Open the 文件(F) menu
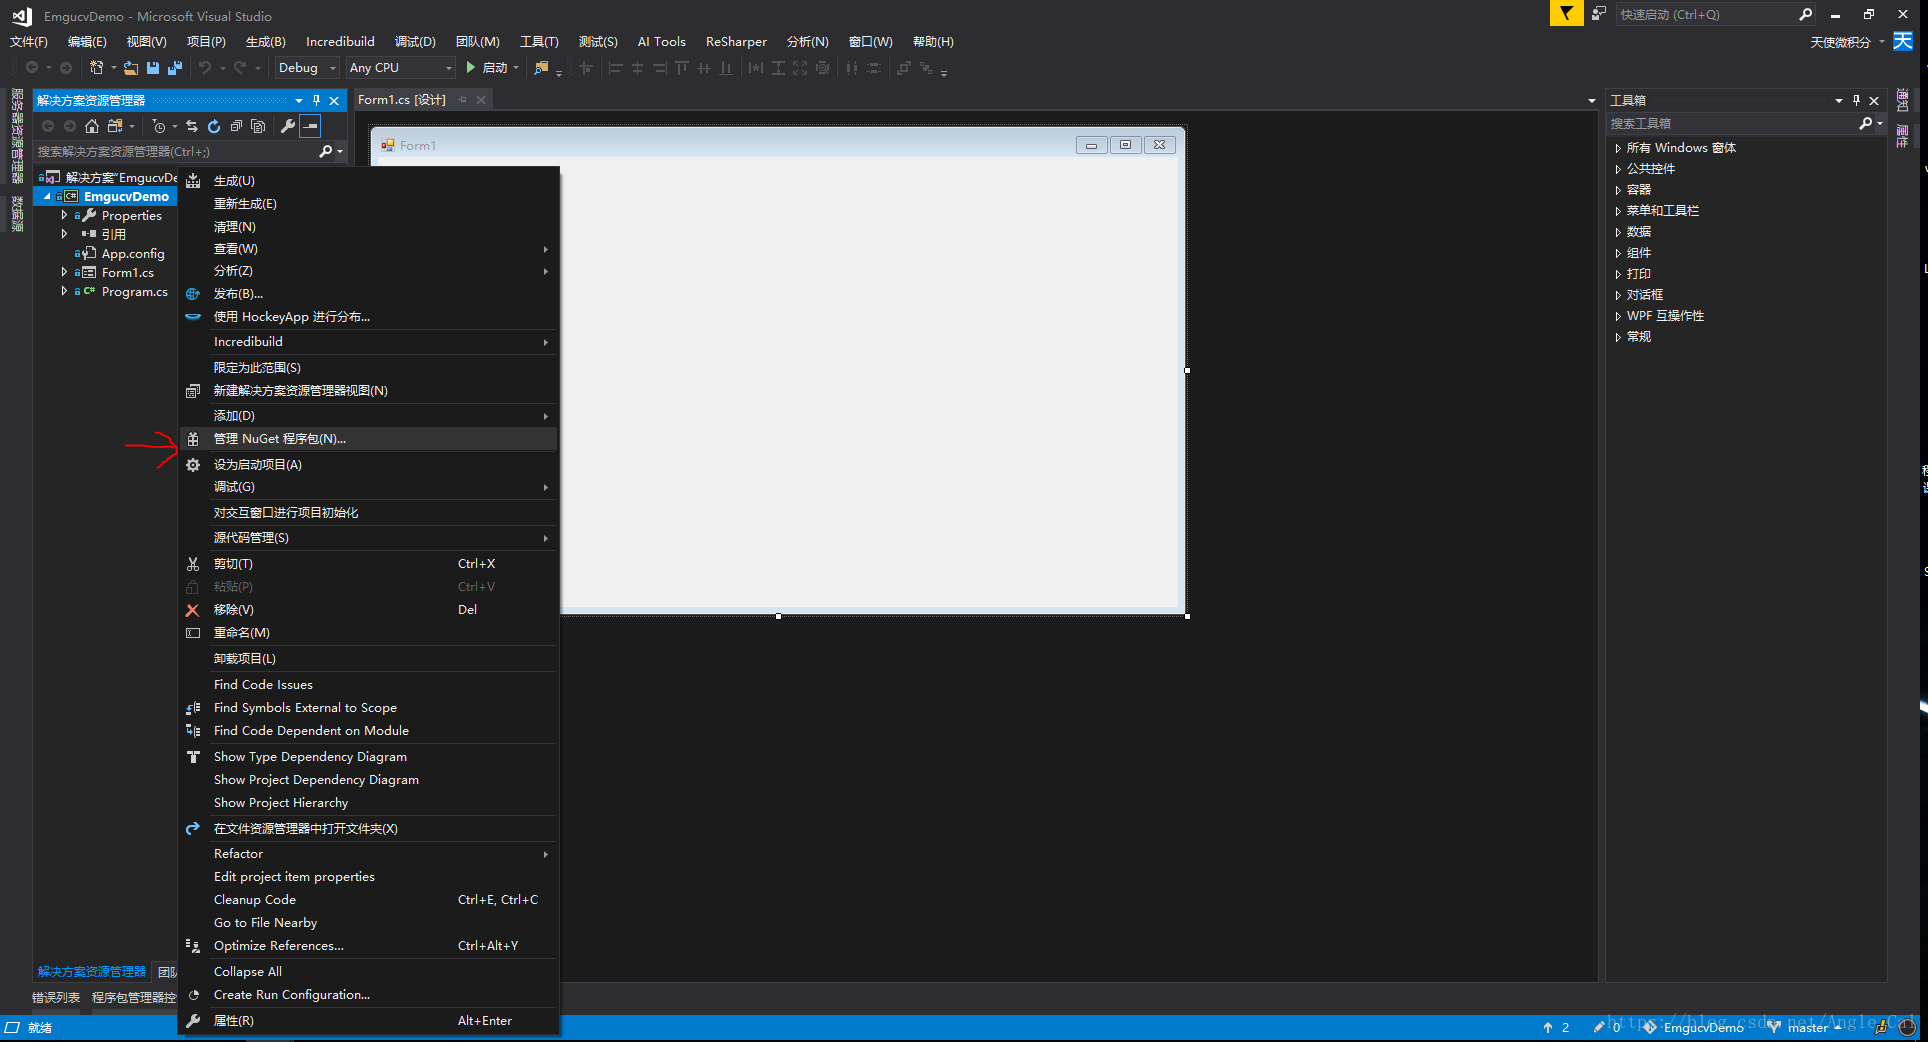This screenshot has width=1928, height=1042. [29, 42]
